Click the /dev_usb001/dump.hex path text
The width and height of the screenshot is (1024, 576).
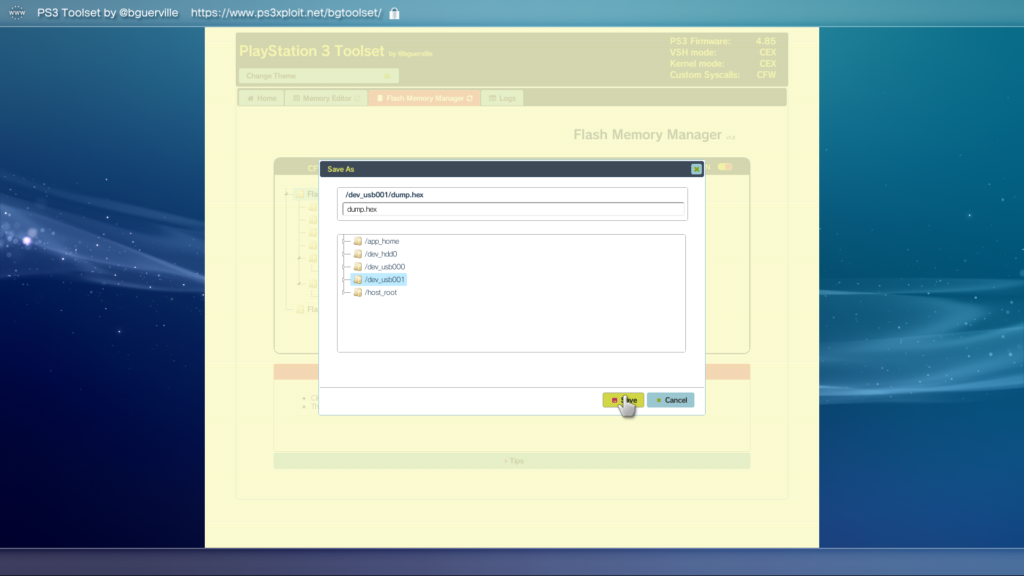[x=384, y=195]
